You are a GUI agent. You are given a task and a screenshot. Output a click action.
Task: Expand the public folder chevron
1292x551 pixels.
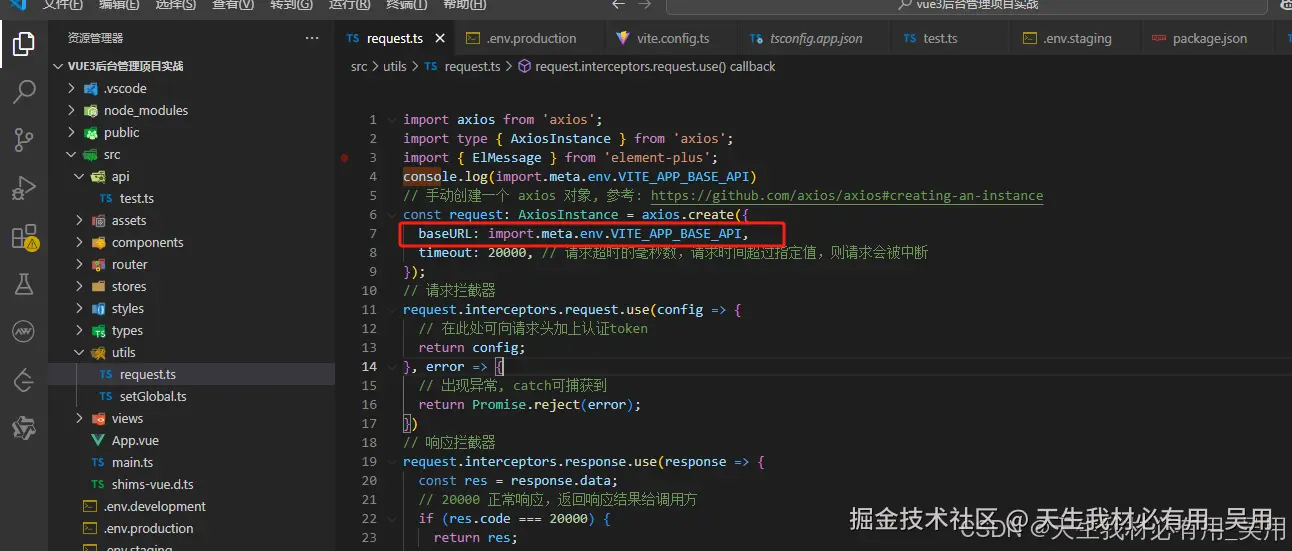71,132
